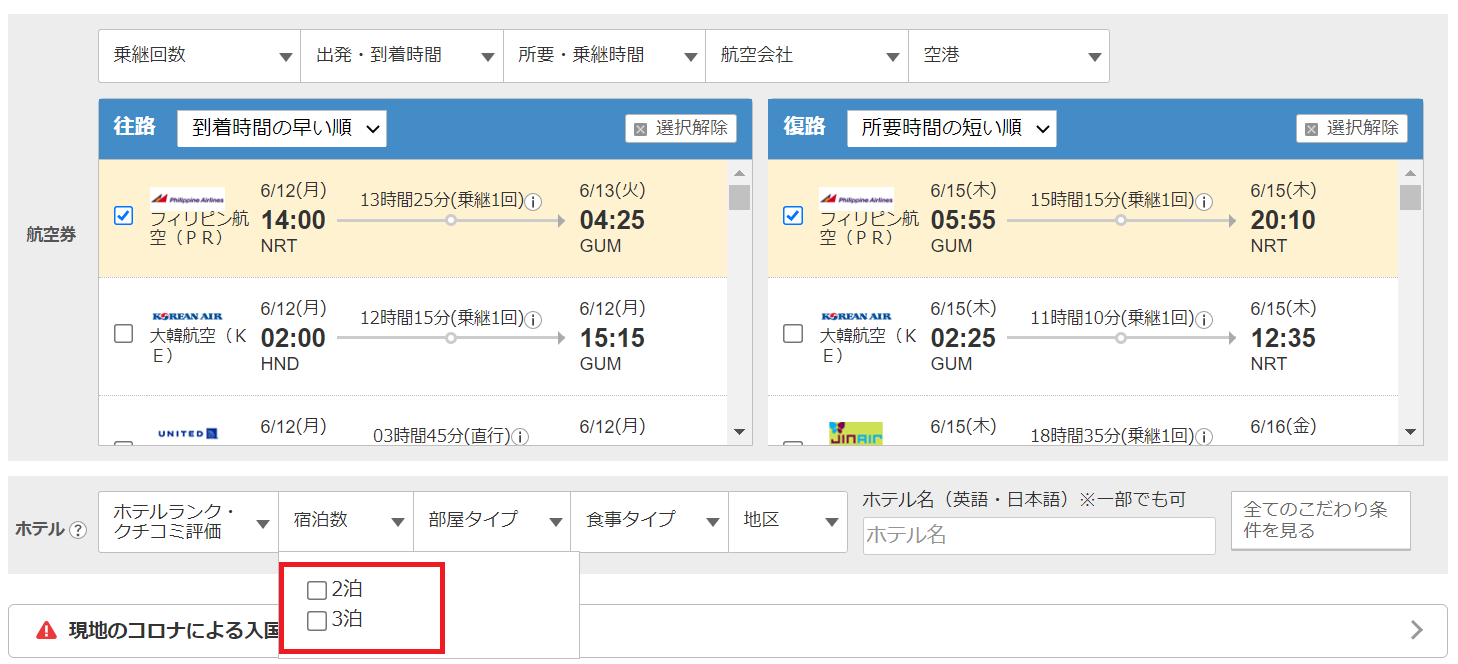Click info icon on Philippine Airlines return duration
Viewport: 1458px width, 664px height.
[1205, 202]
